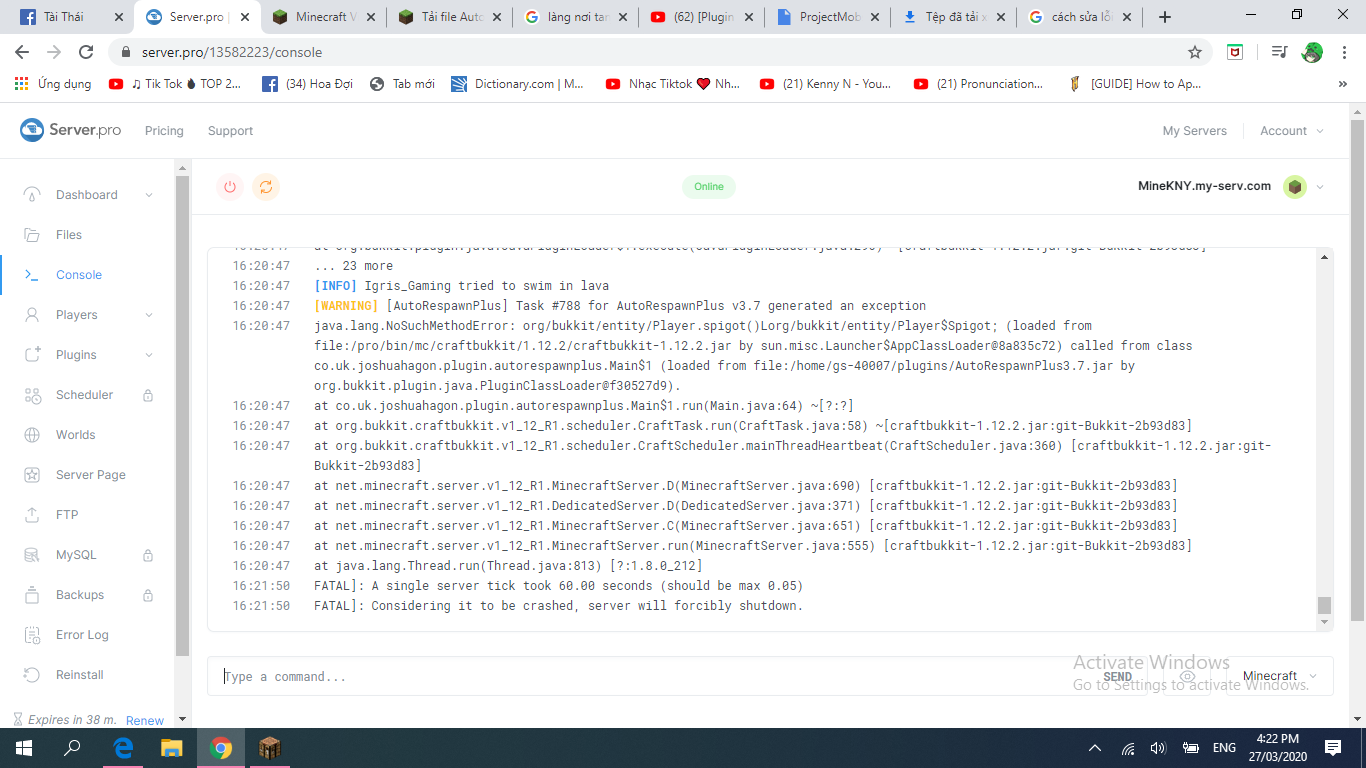This screenshot has height=768, width=1366.
Task: Go back with the browser back arrow
Action: pyautogui.click(x=22, y=52)
